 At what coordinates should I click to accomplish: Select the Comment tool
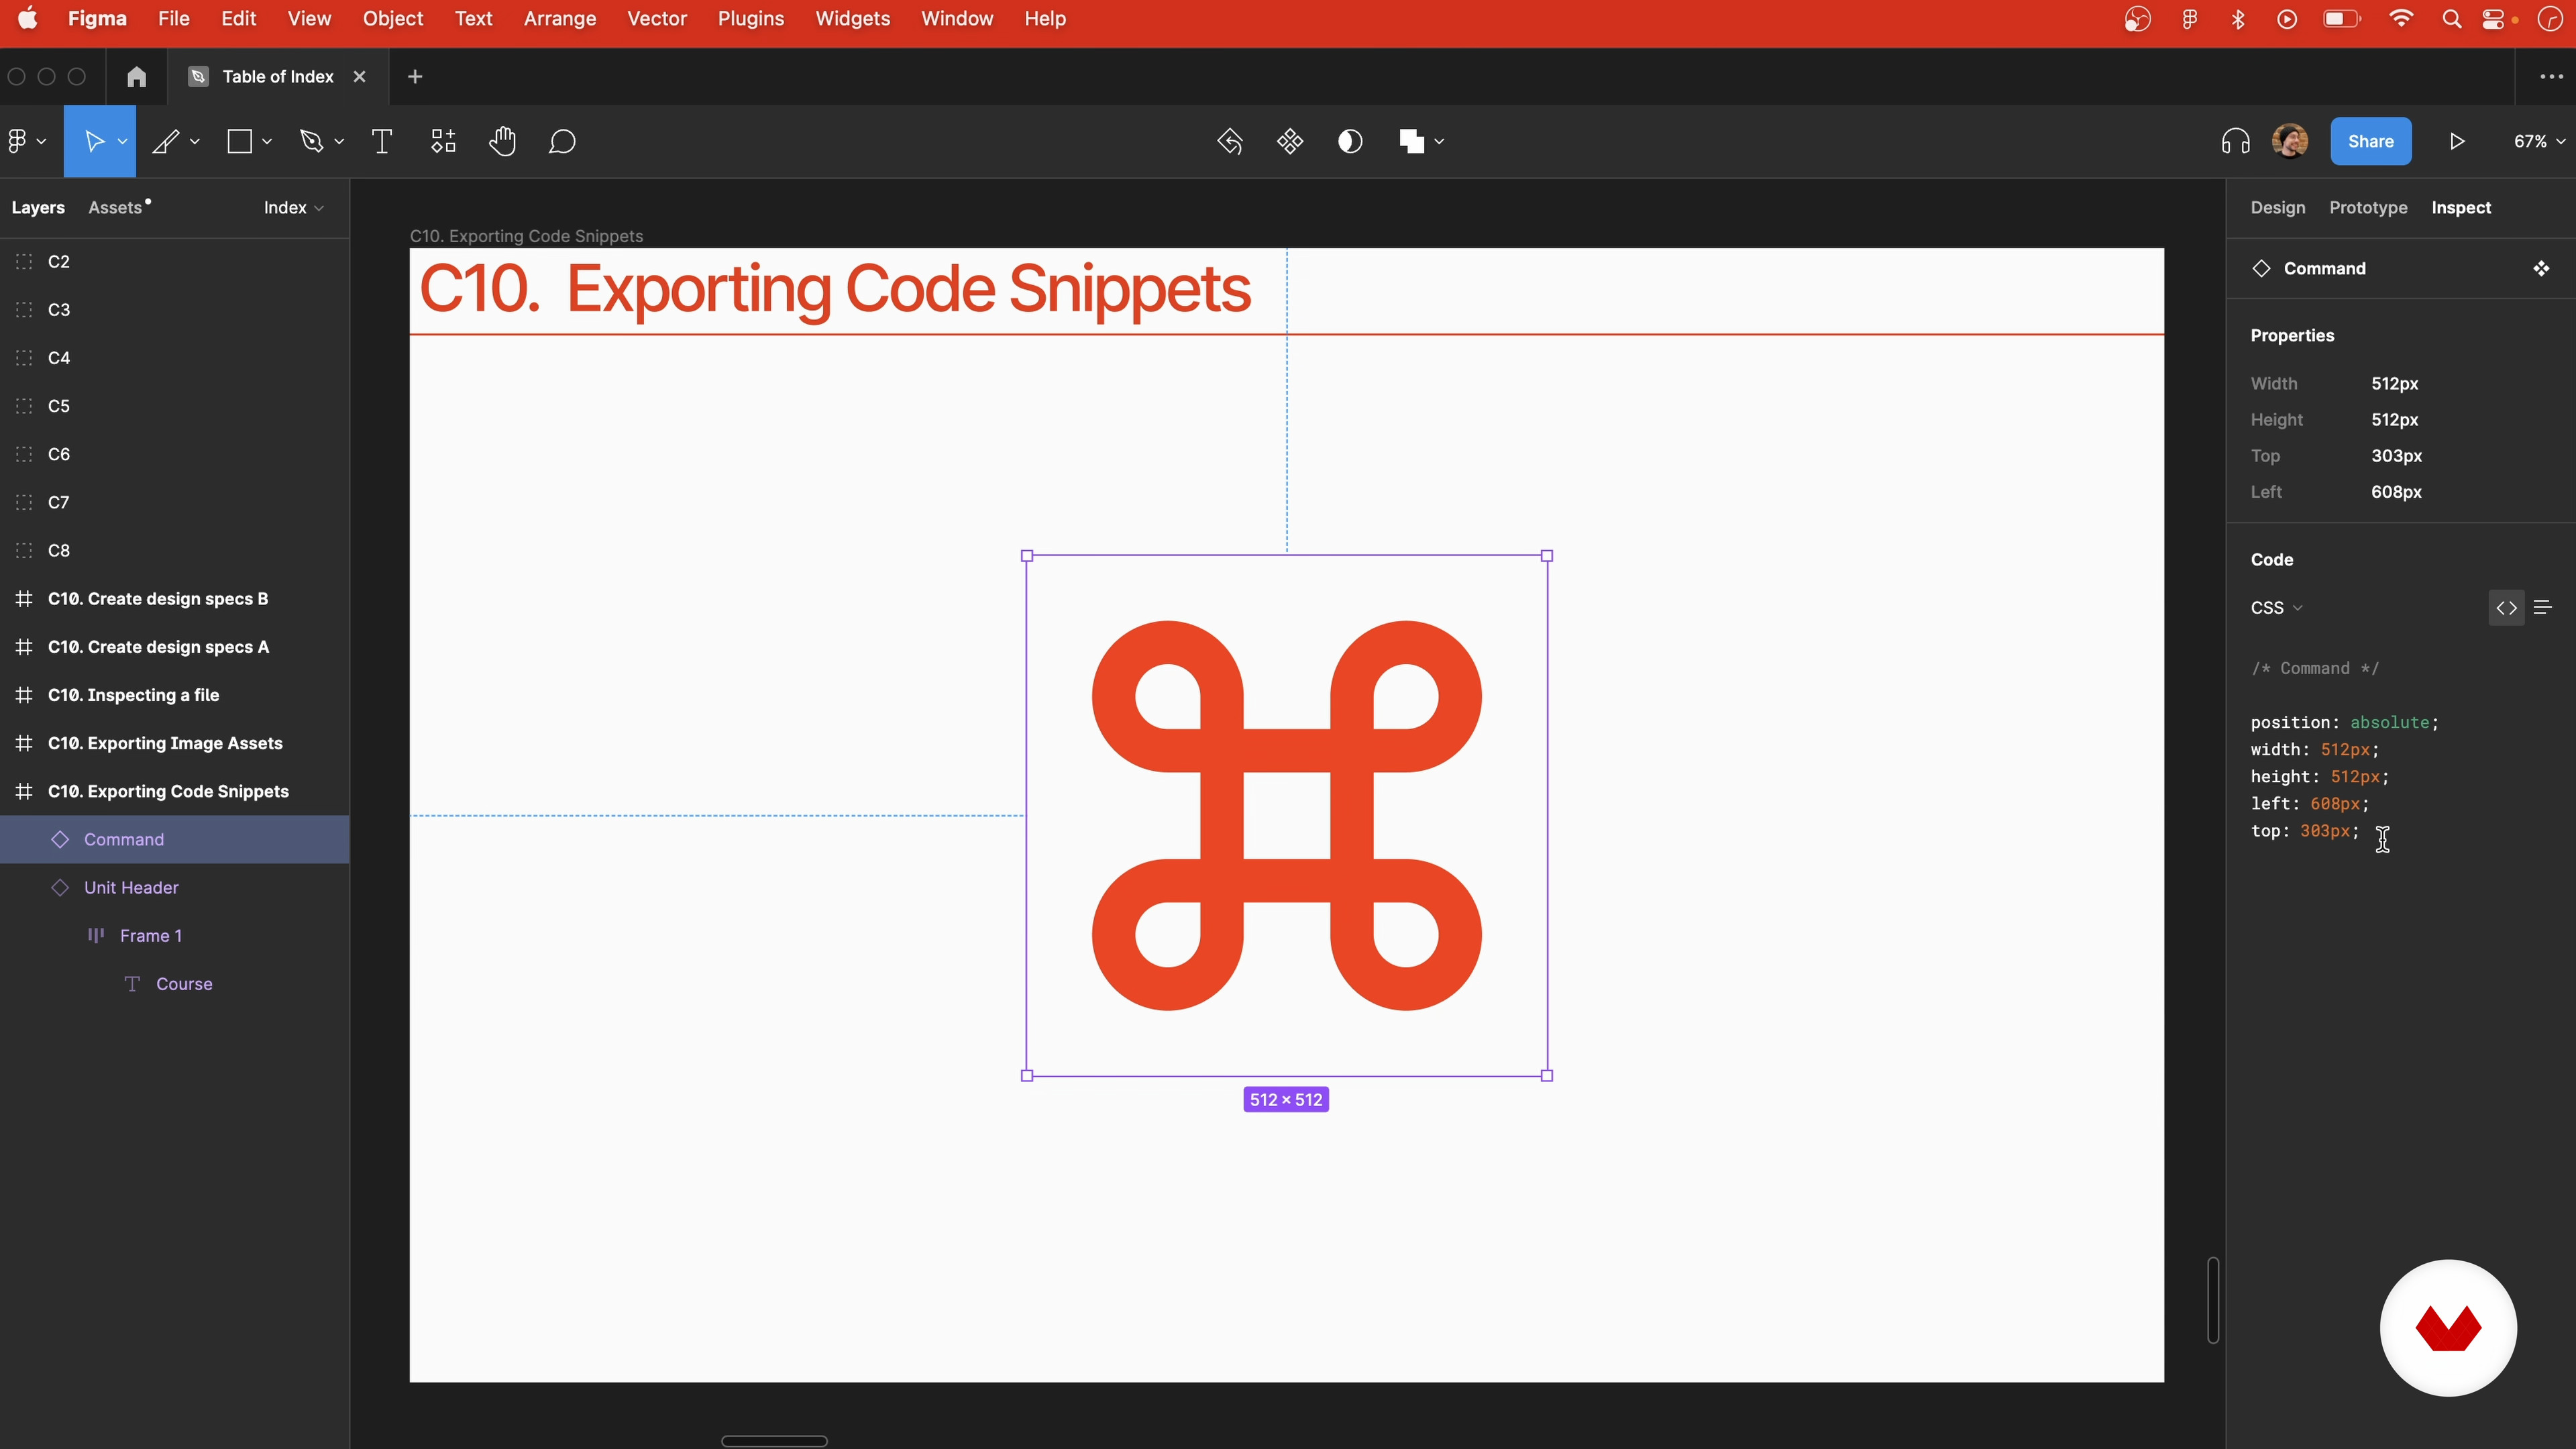click(x=562, y=141)
